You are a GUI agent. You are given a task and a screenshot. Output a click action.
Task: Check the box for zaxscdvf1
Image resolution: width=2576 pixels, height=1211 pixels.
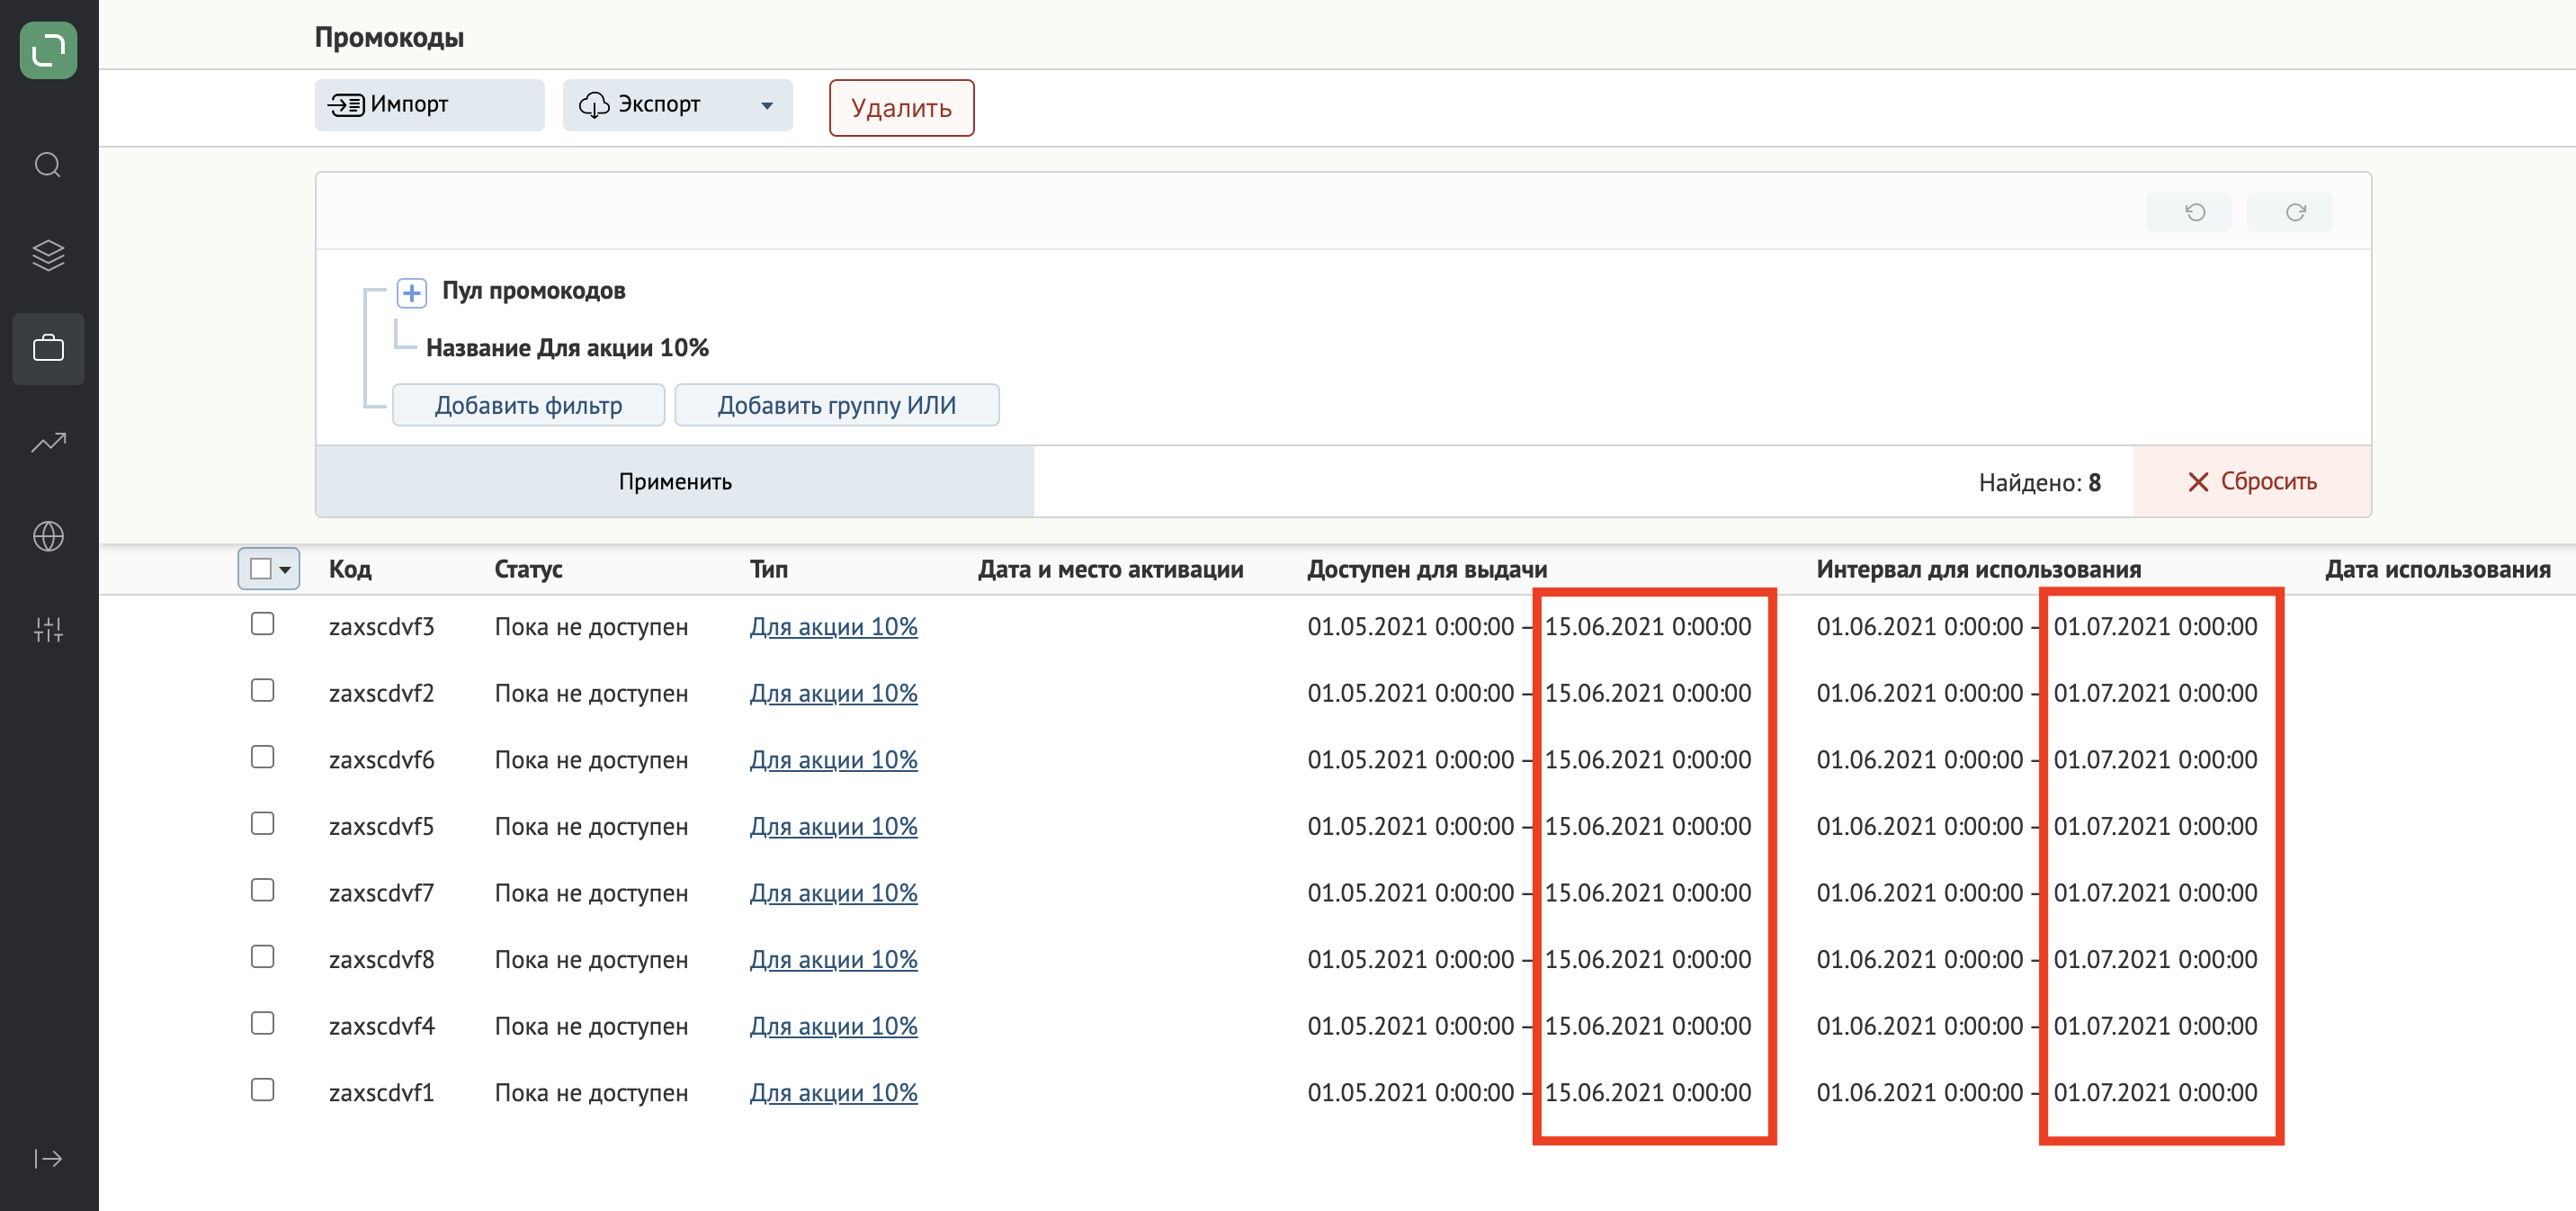coord(262,1089)
